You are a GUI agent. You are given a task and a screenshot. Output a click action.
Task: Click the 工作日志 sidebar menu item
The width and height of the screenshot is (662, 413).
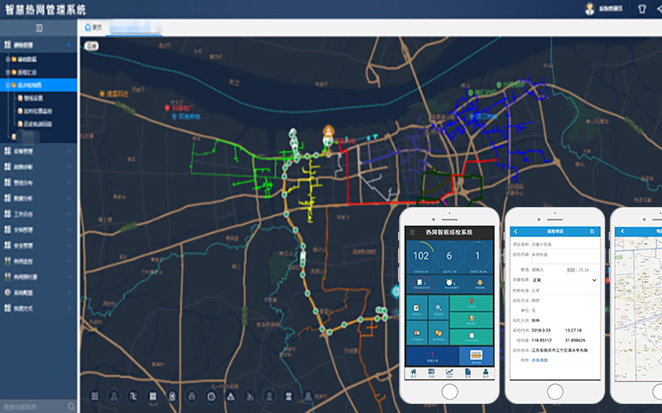tap(27, 214)
